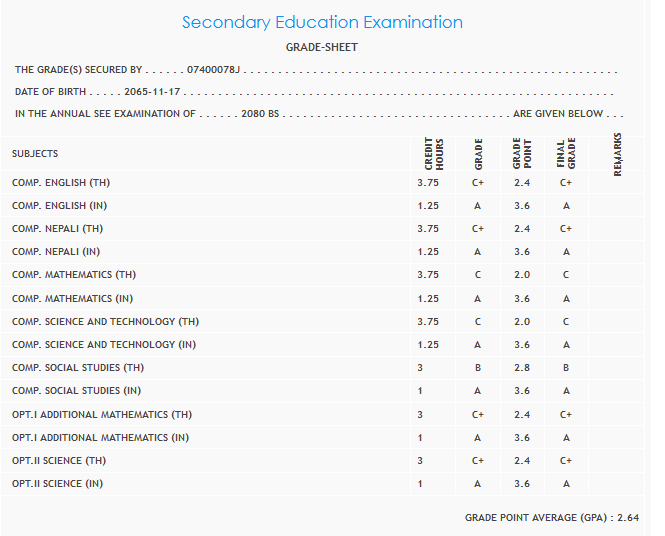Click COMP. SCIENCE AND TECHNOLOGY (IN) label
This screenshot has width=665, height=536.
[105, 345]
